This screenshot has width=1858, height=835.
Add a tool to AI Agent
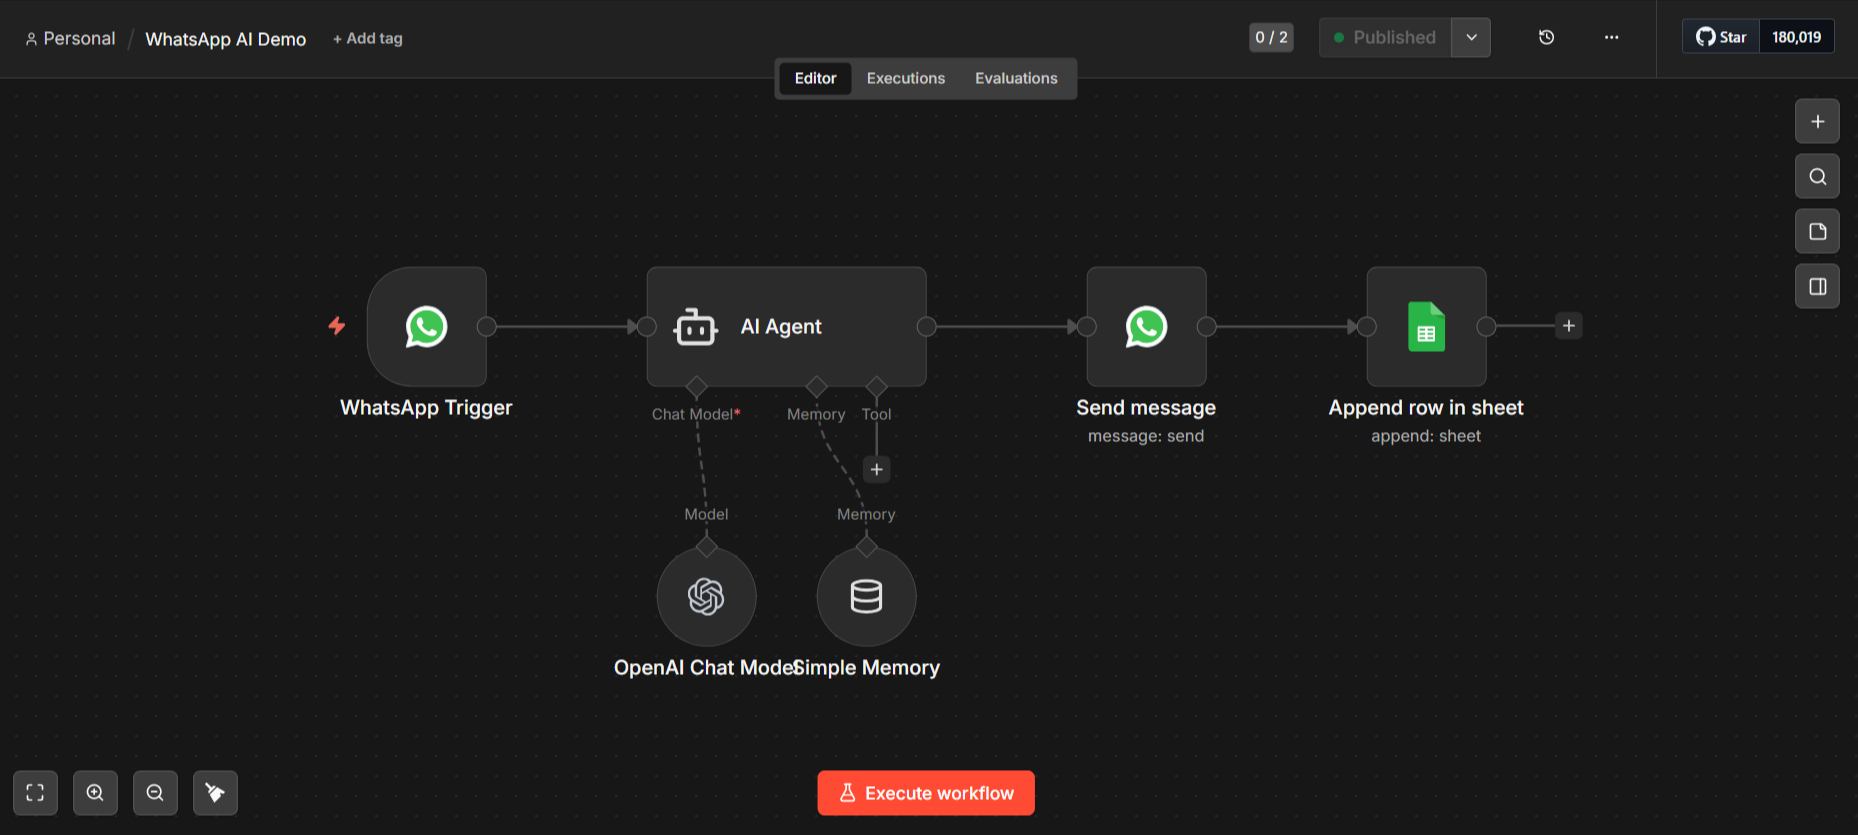pos(876,470)
